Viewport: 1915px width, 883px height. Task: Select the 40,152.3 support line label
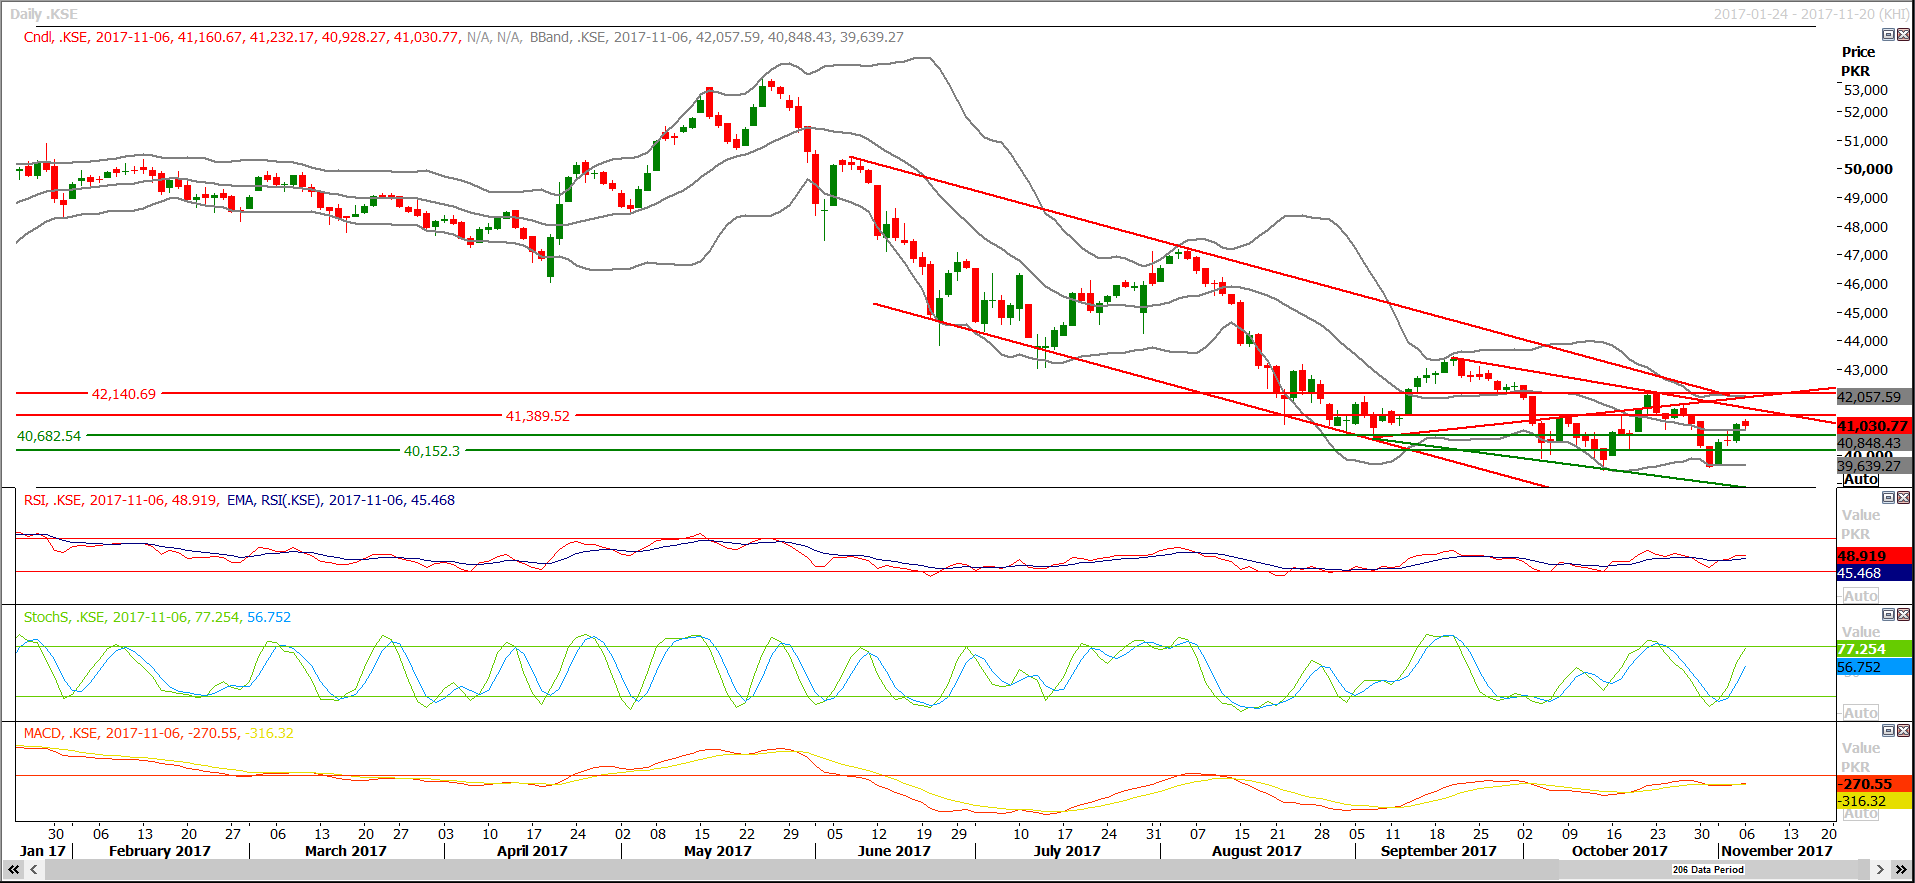(x=432, y=451)
